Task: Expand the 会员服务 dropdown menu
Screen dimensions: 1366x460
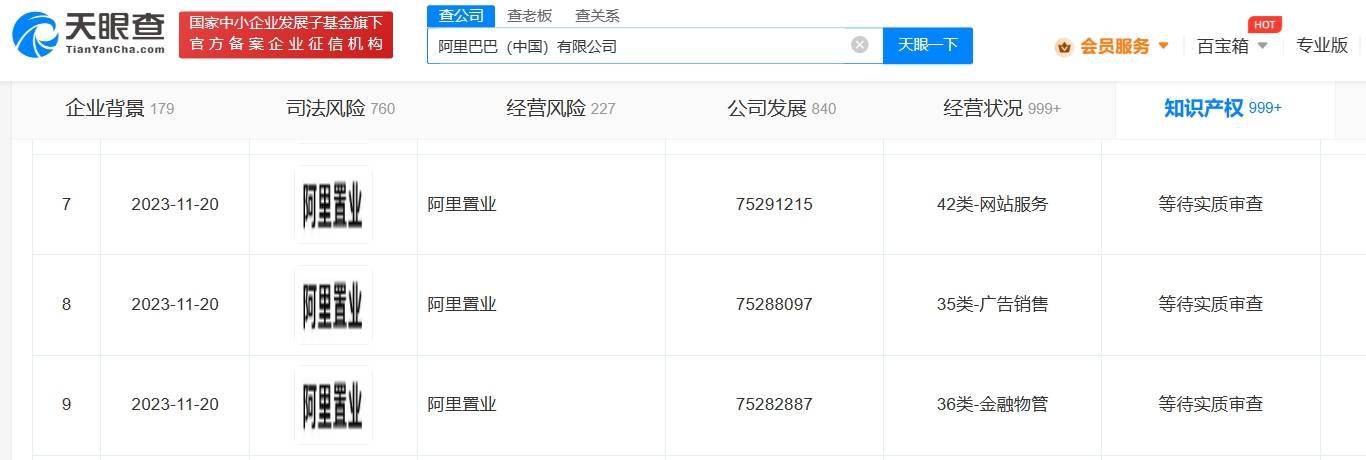Action: pyautogui.click(x=1163, y=46)
